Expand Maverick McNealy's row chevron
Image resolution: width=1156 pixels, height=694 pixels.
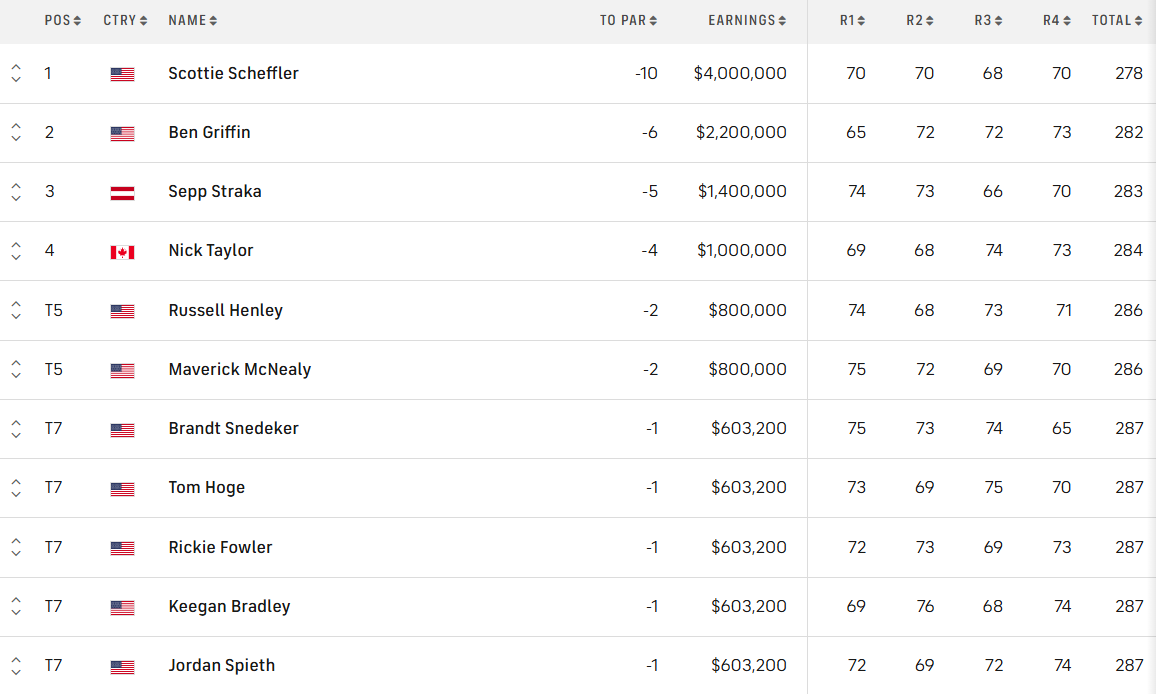coord(16,370)
